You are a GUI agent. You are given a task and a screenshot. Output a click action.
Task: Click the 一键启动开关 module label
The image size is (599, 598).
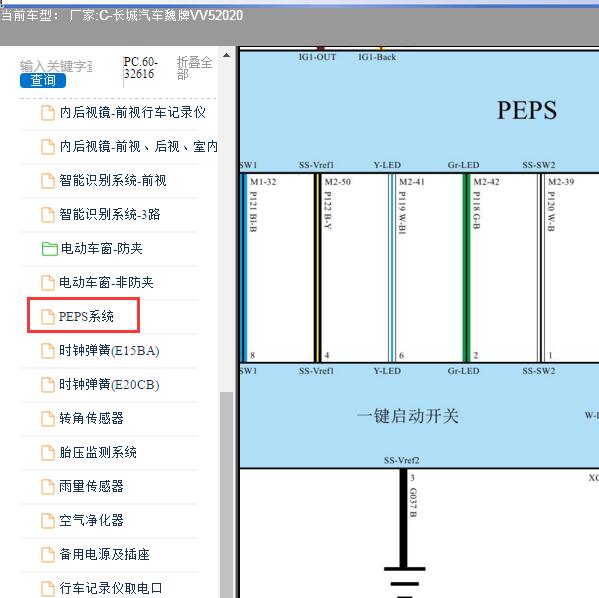pyautogui.click(x=408, y=416)
